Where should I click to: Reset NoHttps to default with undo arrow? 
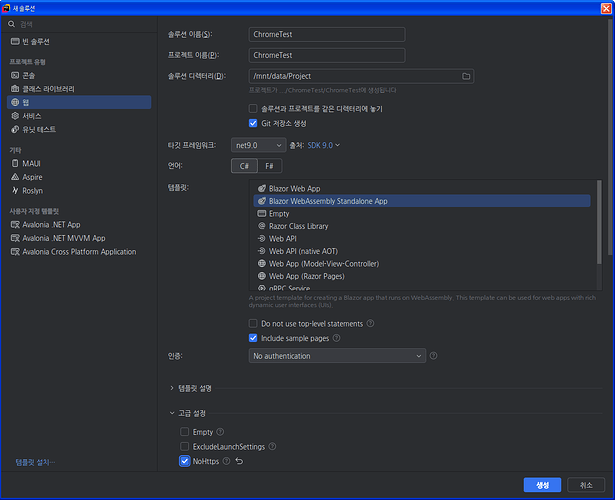(239, 461)
